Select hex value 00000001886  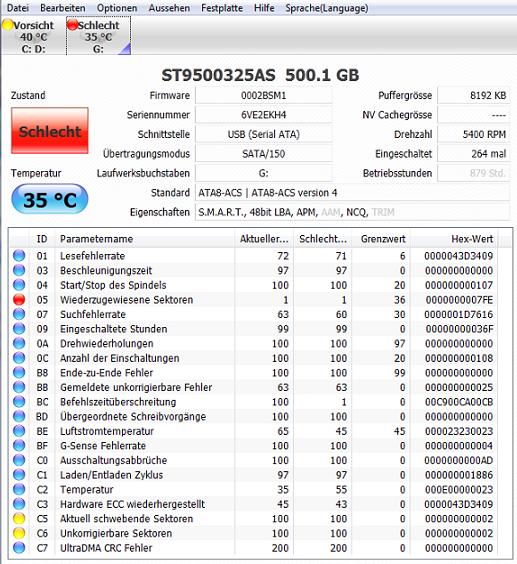tap(459, 475)
